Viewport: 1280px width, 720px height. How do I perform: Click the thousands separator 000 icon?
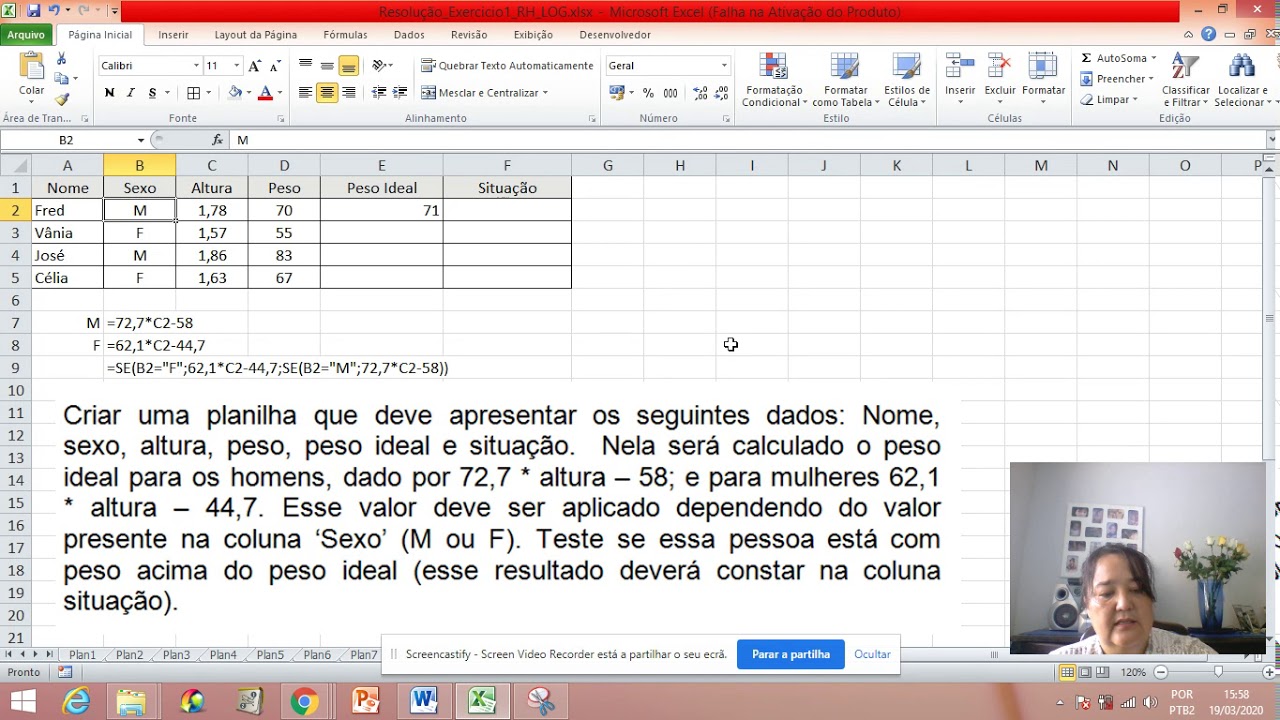coord(670,93)
